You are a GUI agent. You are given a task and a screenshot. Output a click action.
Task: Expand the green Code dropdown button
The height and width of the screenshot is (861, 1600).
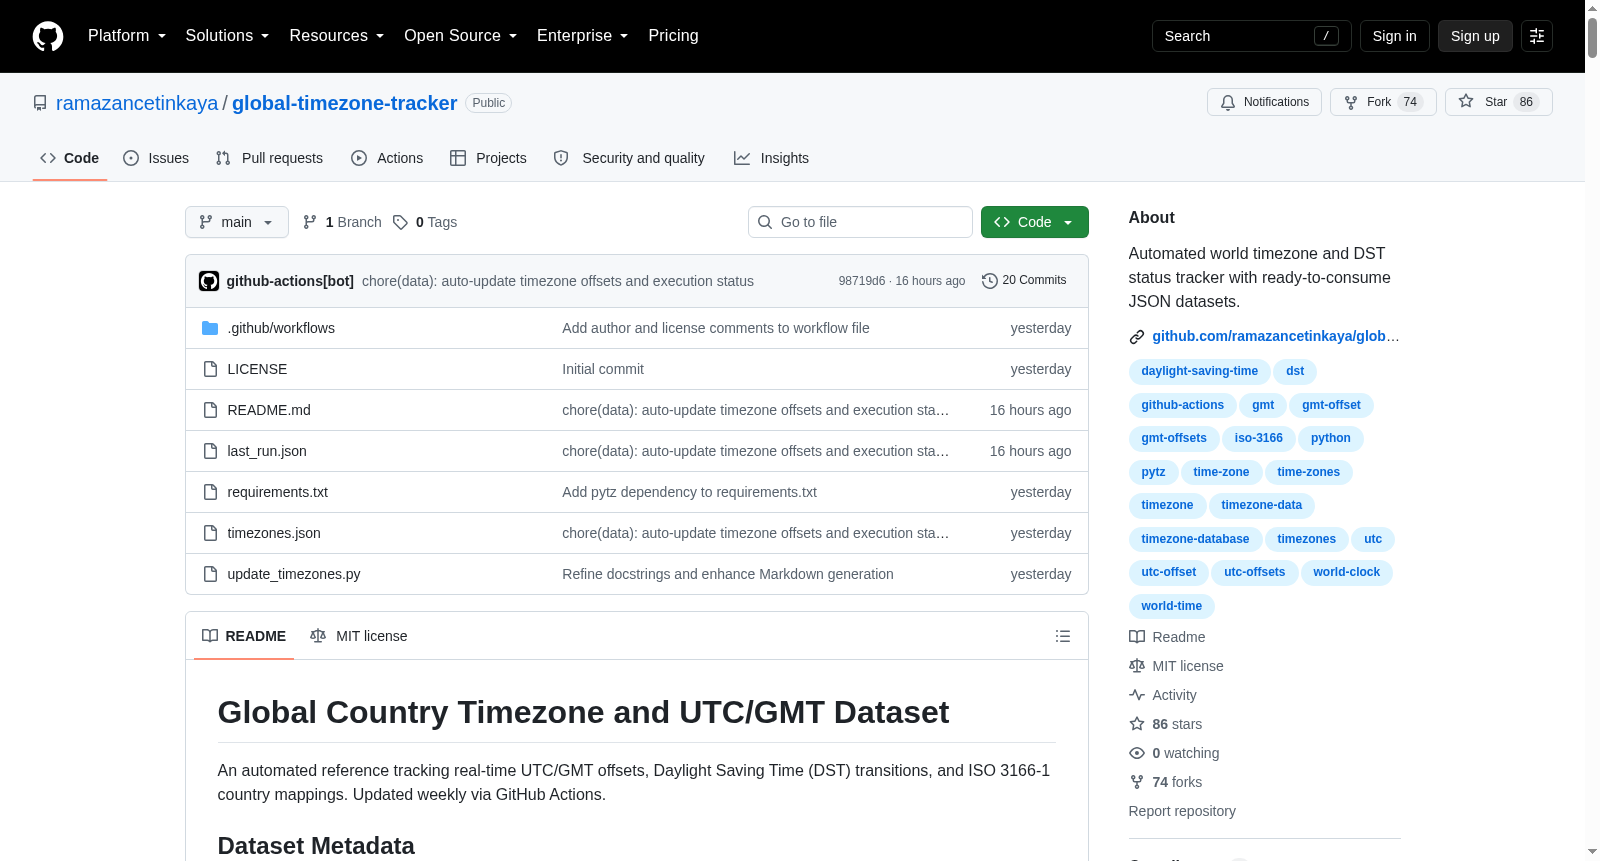[x=1035, y=222]
